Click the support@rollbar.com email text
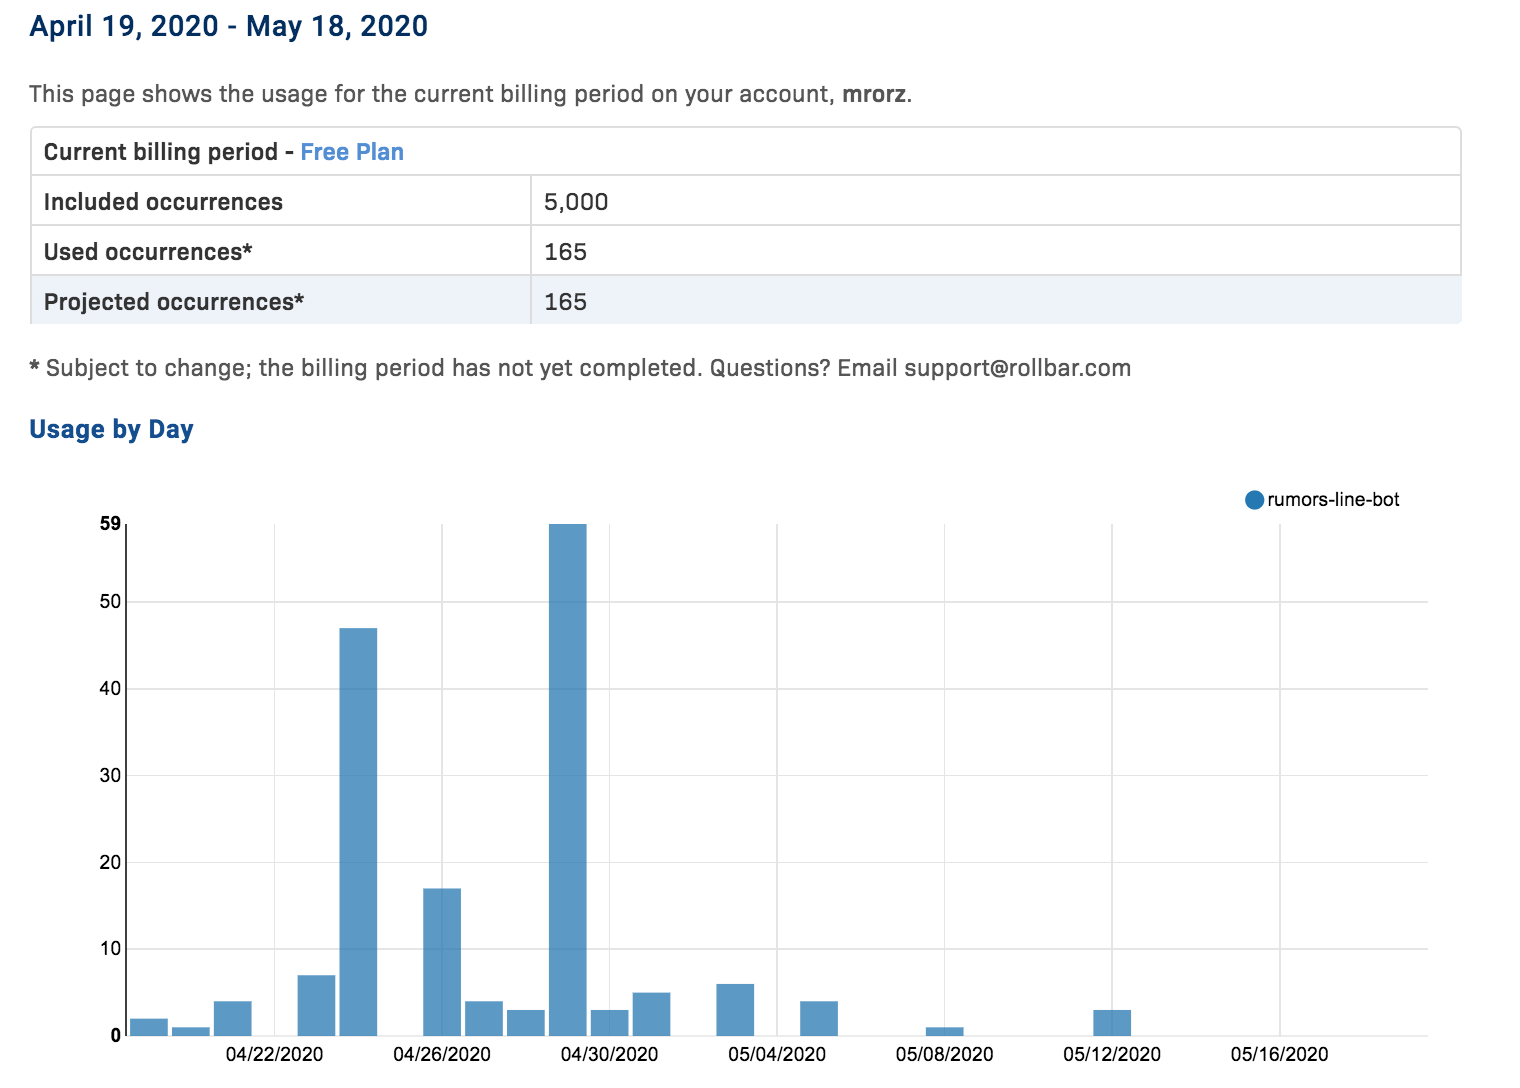The height and width of the screenshot is (1088, 1520). click(x=1017, y=368)
